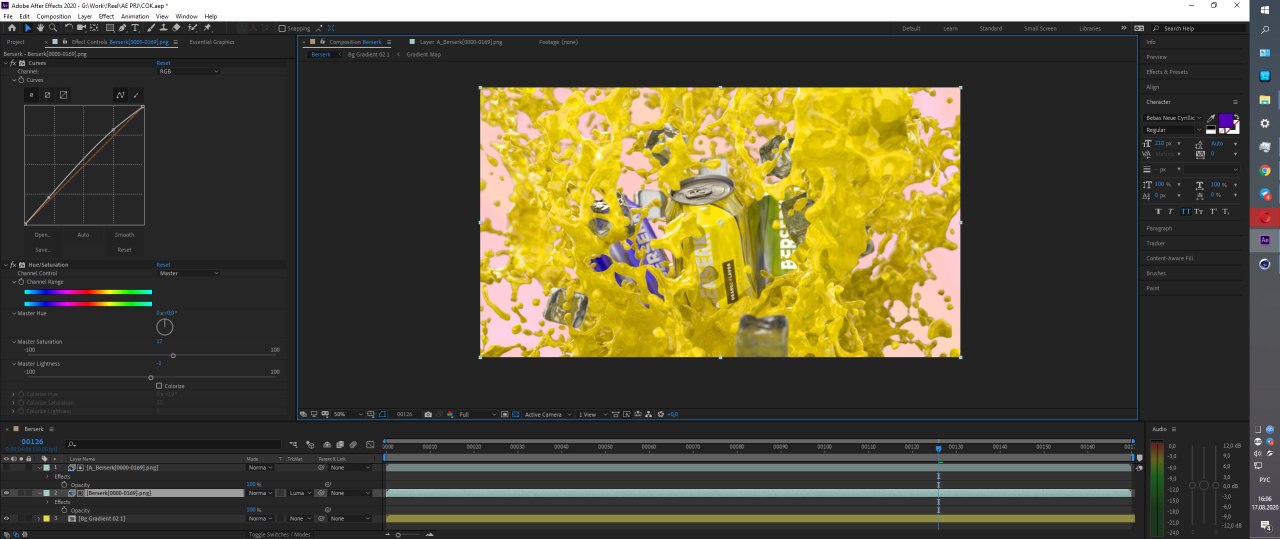Select the Clone Stamp tool
Screen dimensions: 1280x539
[162, 28]
